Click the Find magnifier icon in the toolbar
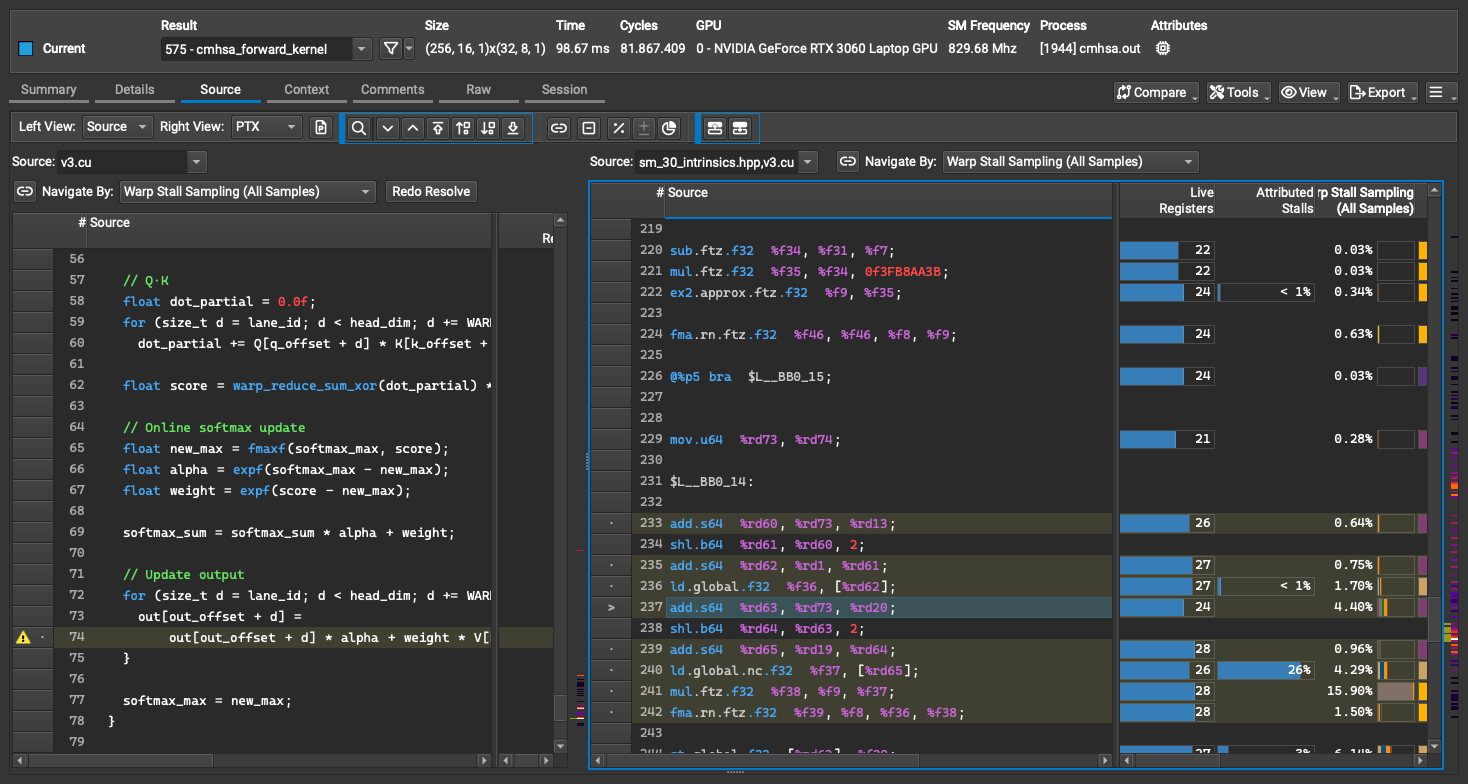The height and width of the screenshot is (784, 1468). 359,128
